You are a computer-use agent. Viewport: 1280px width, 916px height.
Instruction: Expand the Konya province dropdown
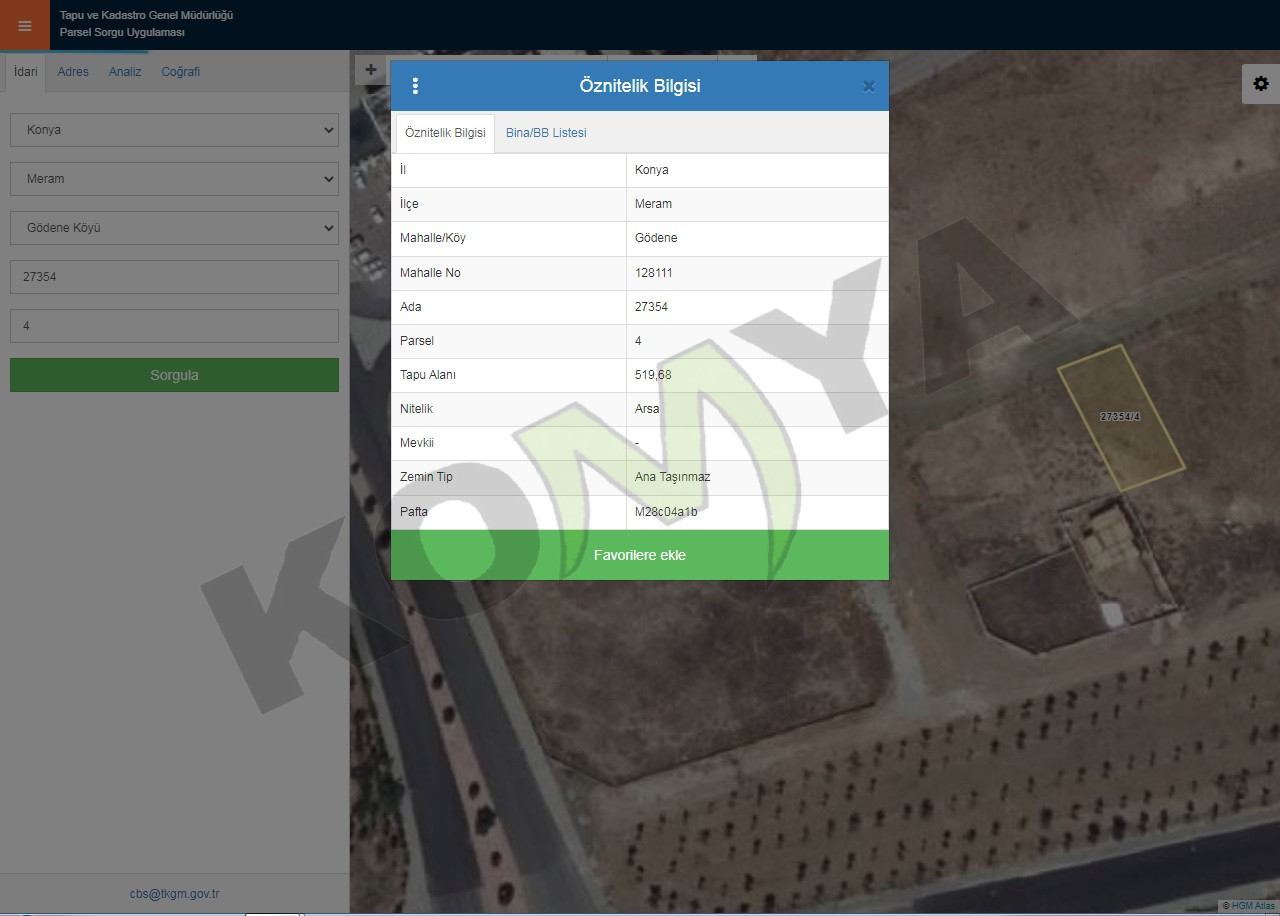[174, 130]
